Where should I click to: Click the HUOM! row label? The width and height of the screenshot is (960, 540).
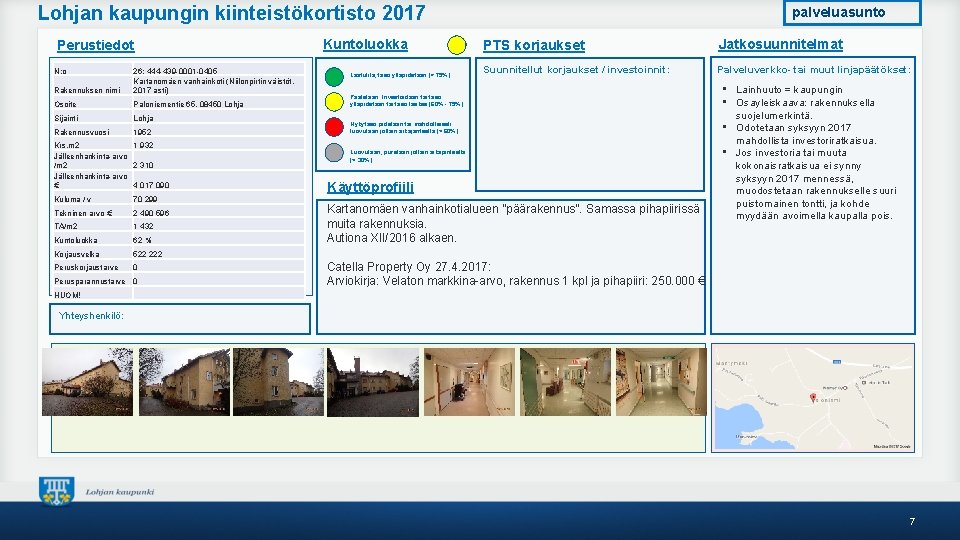[x=67, y=295]
